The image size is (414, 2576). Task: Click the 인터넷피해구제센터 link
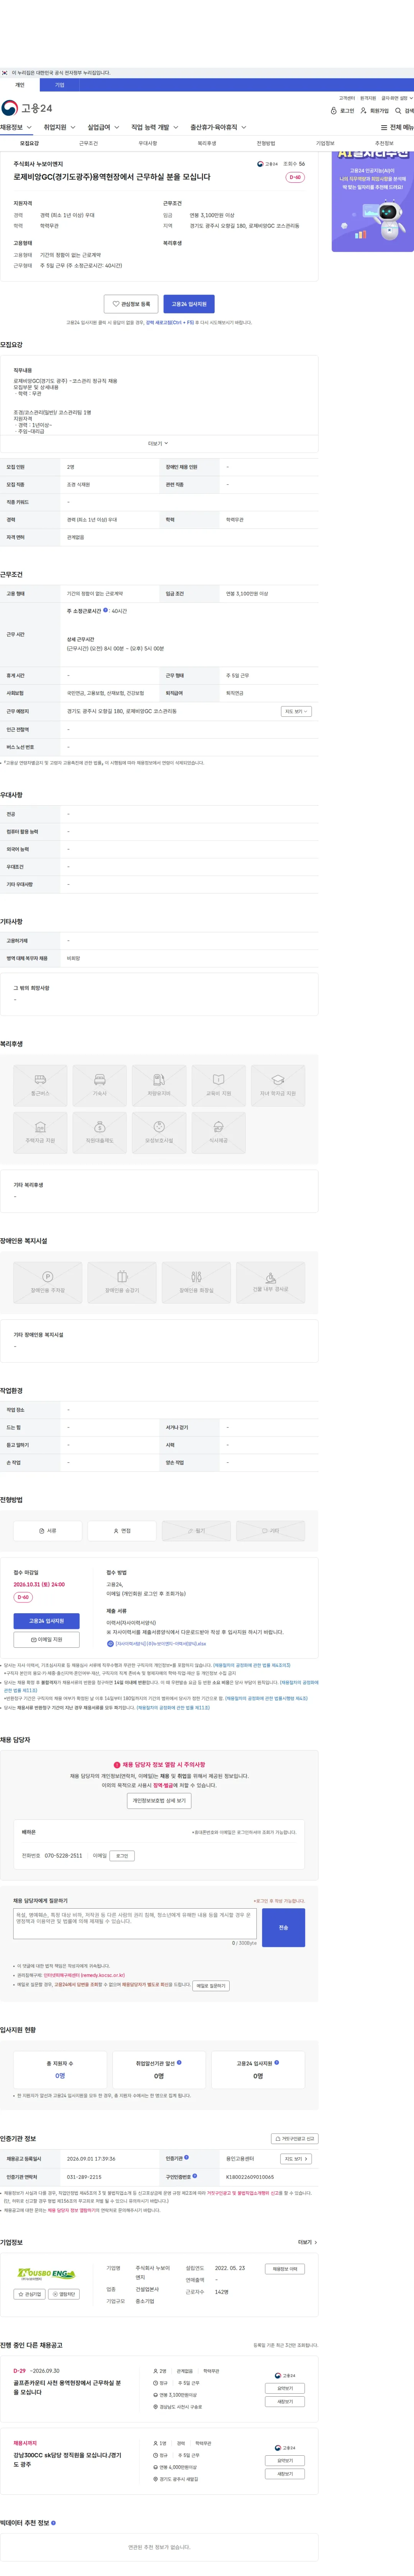[x=84, y=1975]
